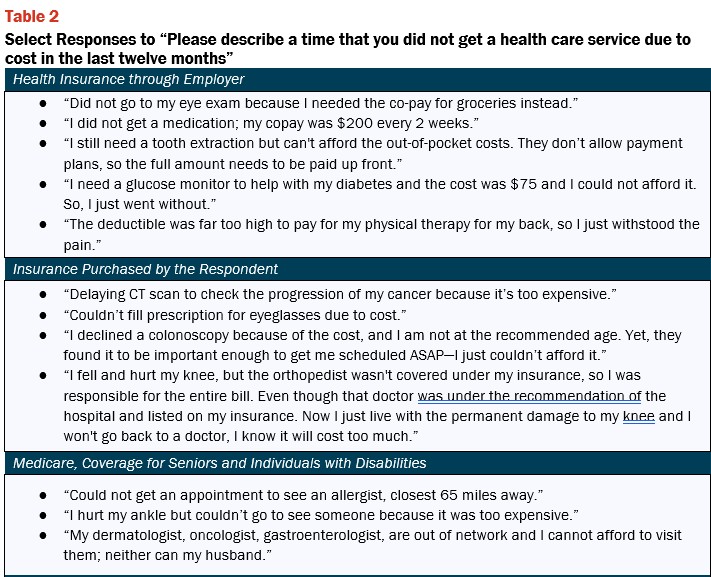Click the eyeglasses prescription quote
The width and height of the screenshot is (711, 577).
tap(235, 315)
